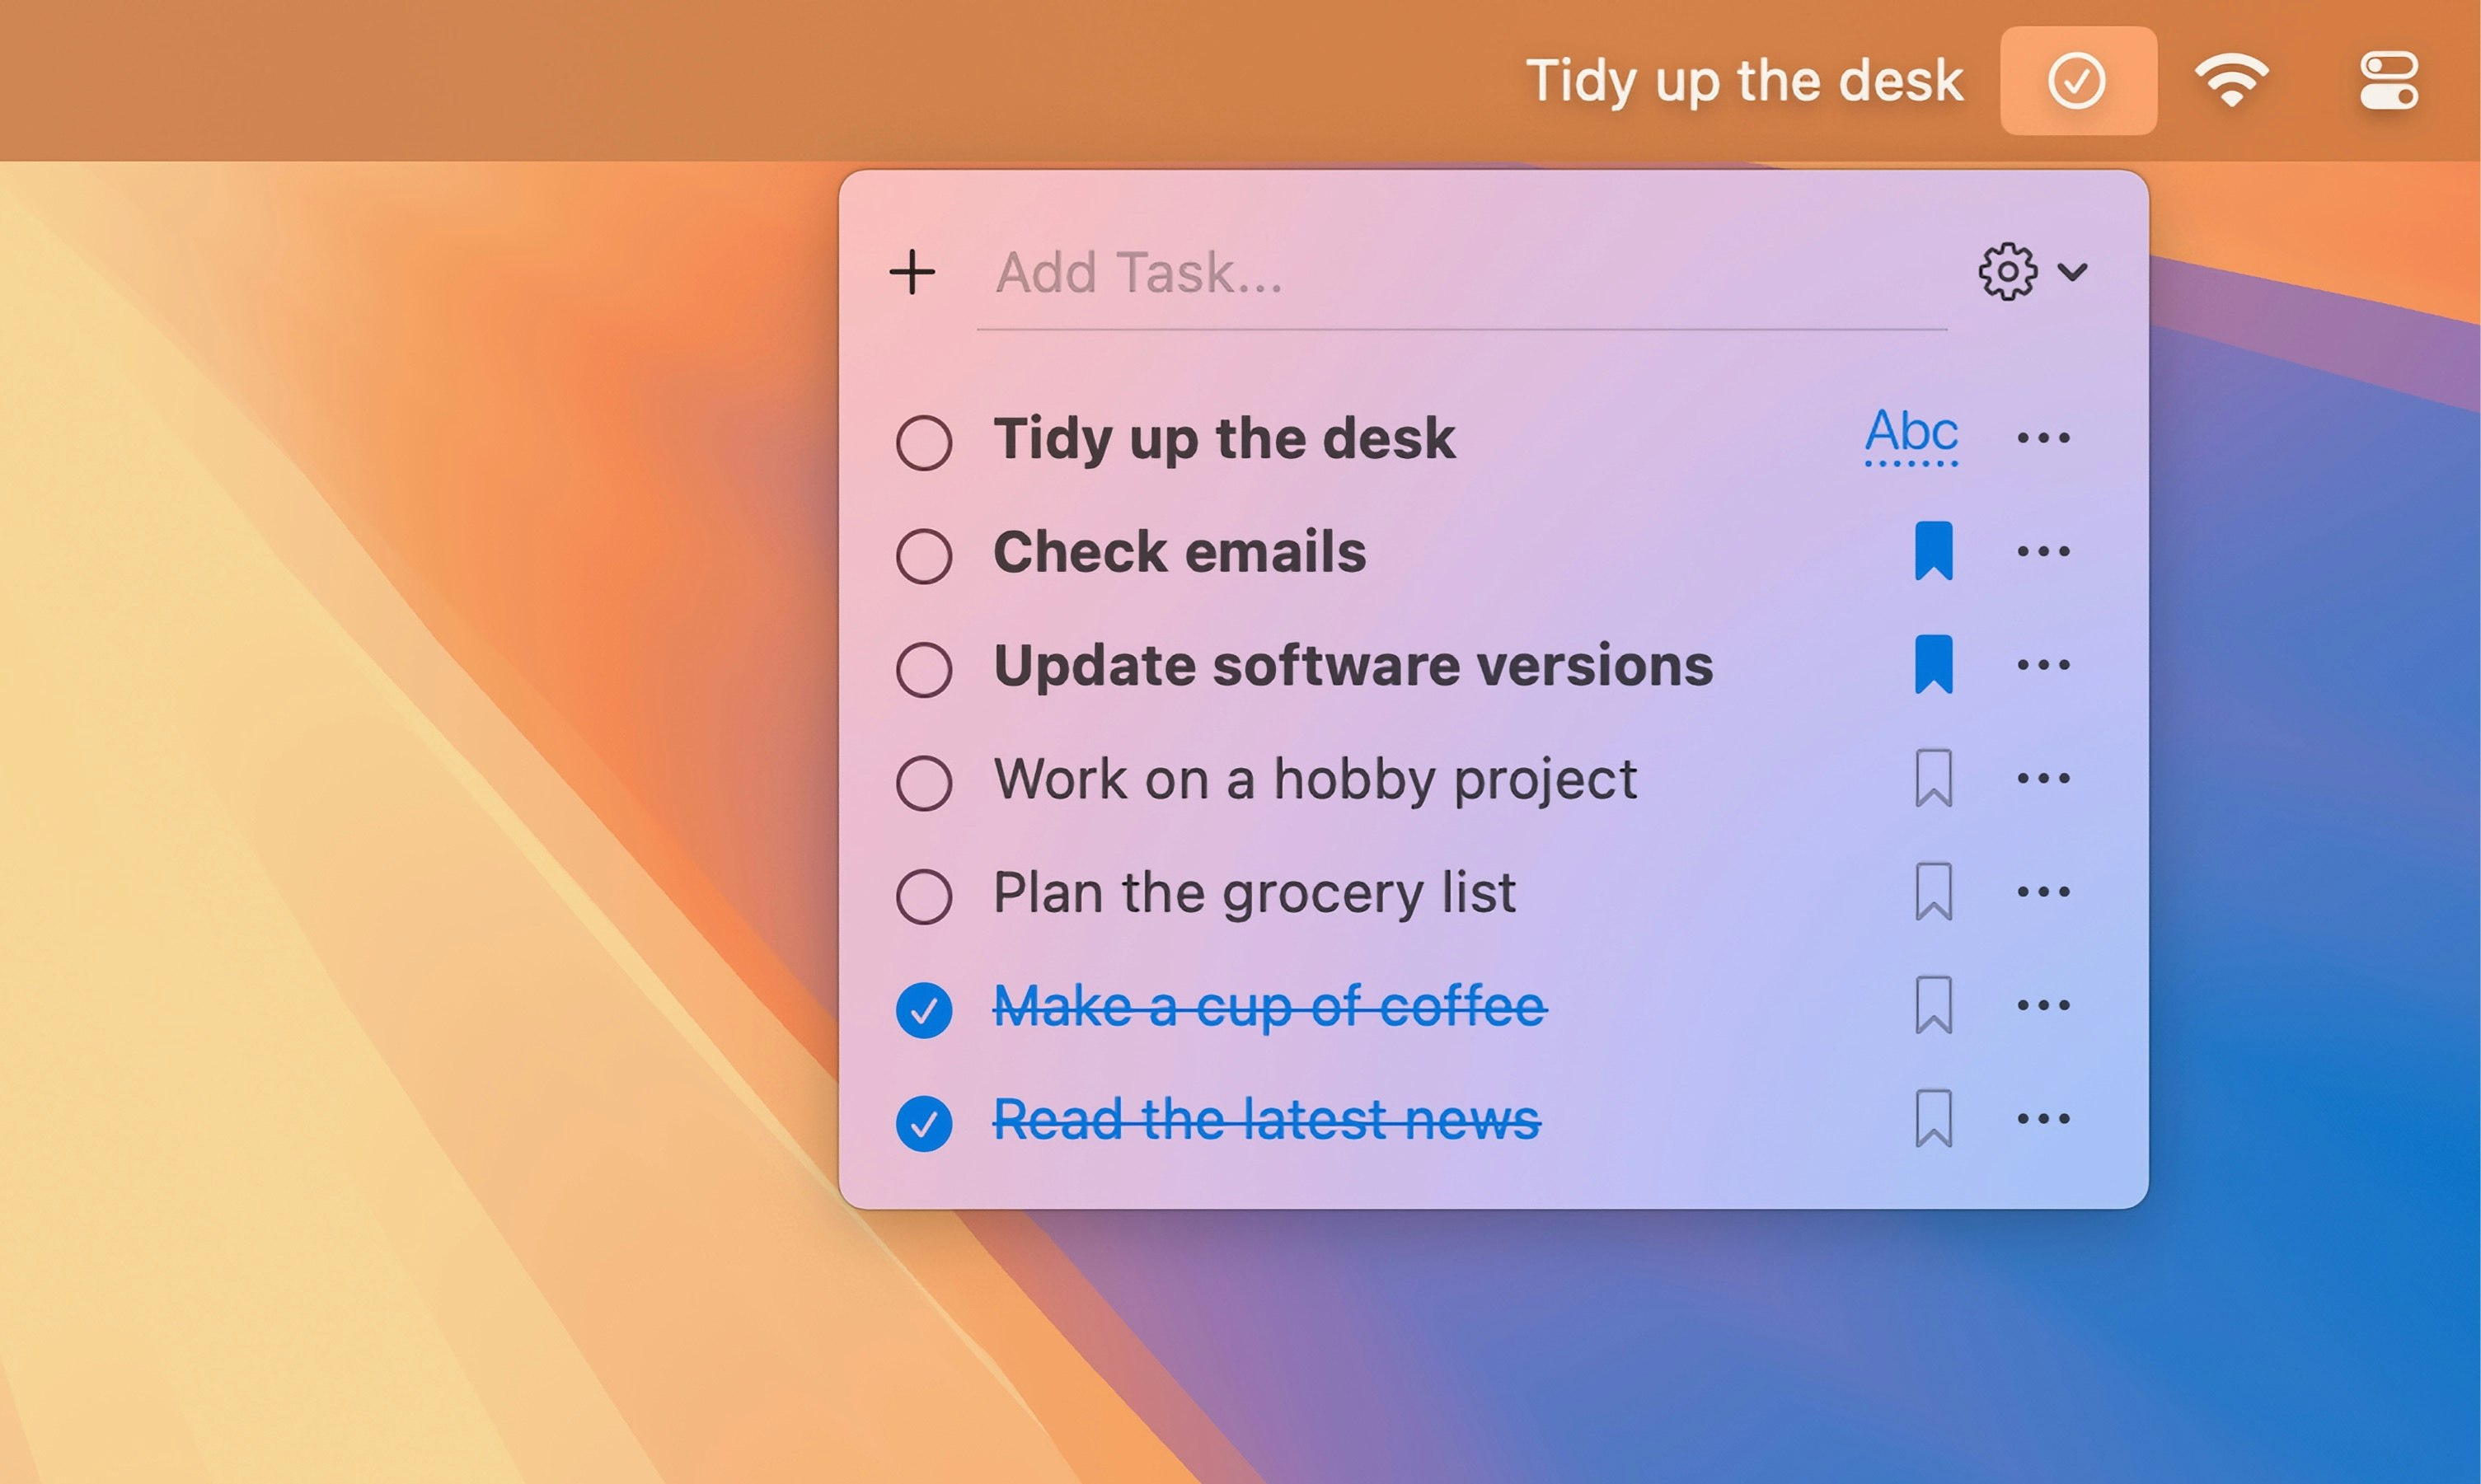
Task: Open more options for Tidy up the desk
Action: (2044, 437)
